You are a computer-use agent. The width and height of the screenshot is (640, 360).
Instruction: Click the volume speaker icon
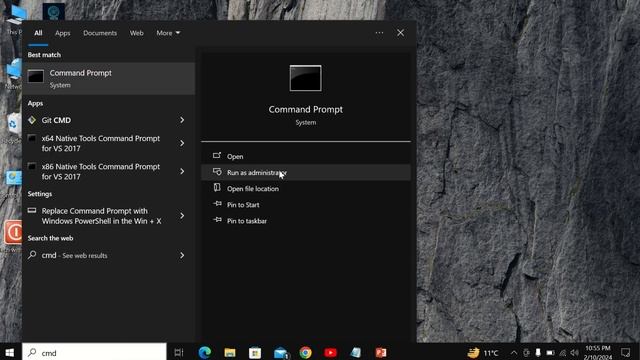[x=575, y=353]
